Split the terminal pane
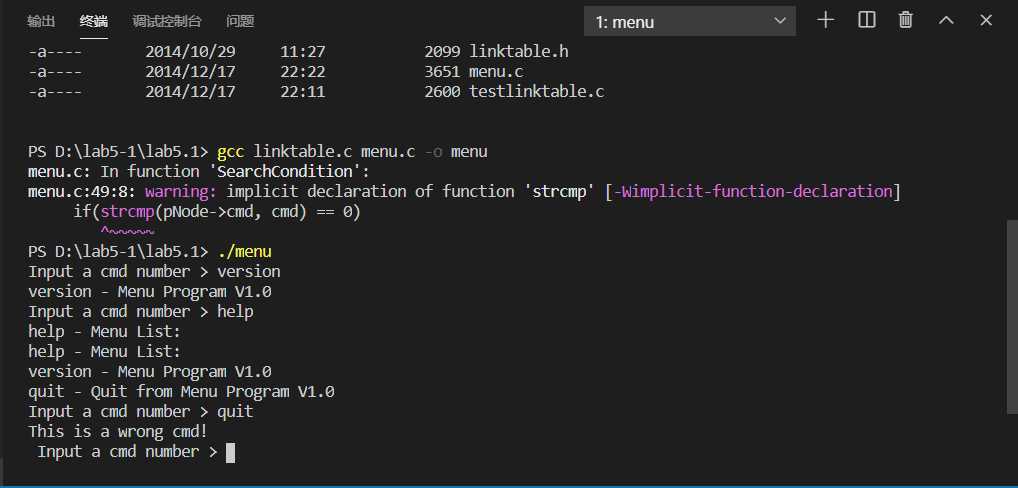The image size is (1018, 488). pos(867,20)
